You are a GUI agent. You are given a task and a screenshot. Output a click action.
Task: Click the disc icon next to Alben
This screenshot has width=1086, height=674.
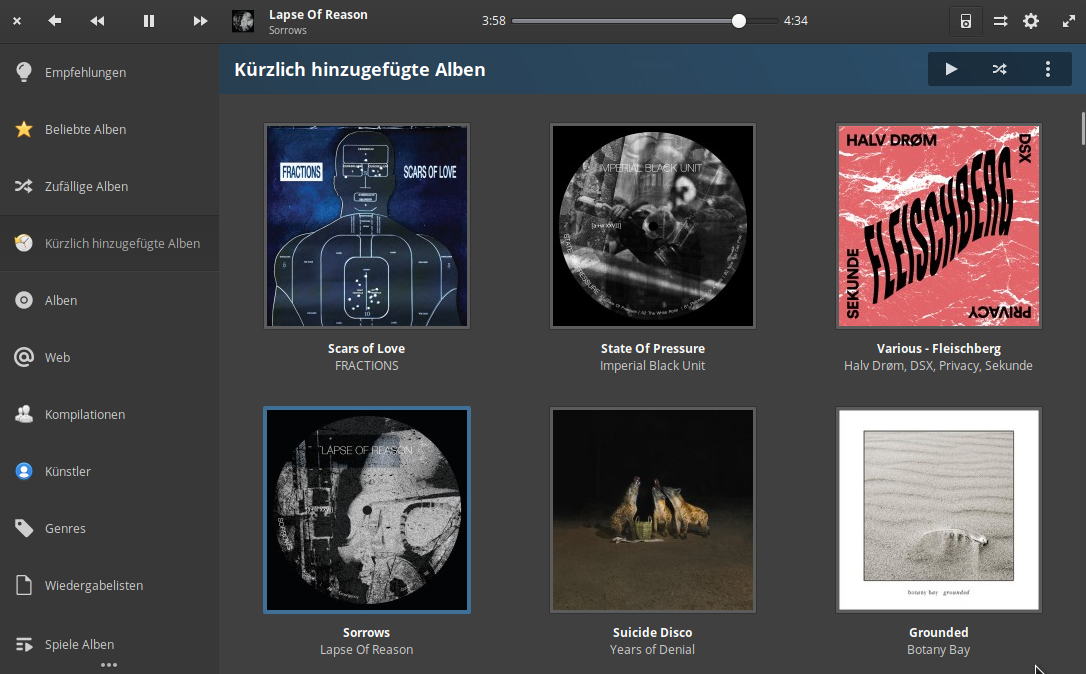[x=24, y=300]
